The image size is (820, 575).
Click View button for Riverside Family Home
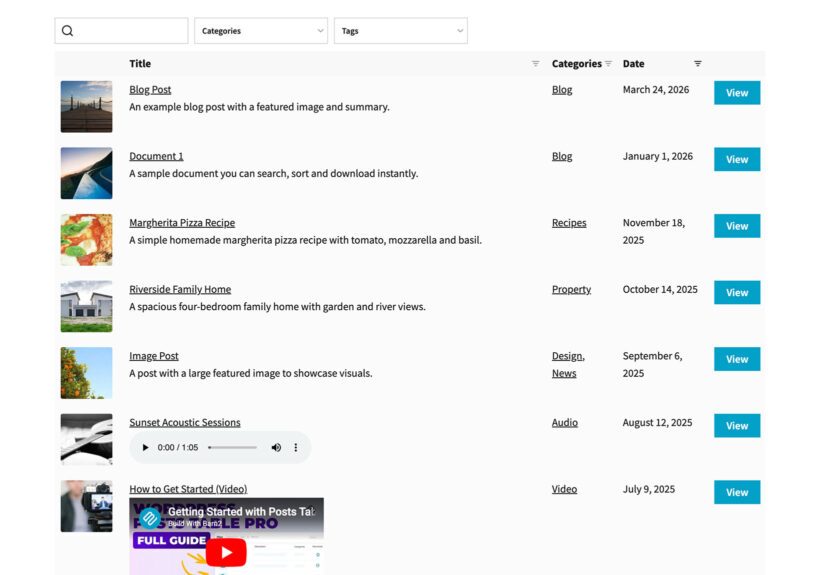pos(737,292)
